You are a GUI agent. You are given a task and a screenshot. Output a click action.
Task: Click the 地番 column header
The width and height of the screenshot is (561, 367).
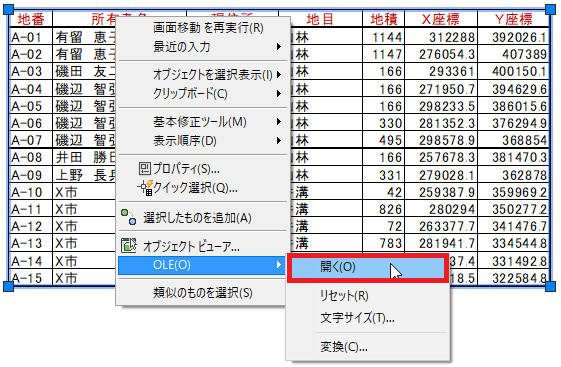(x=31, y=19)
